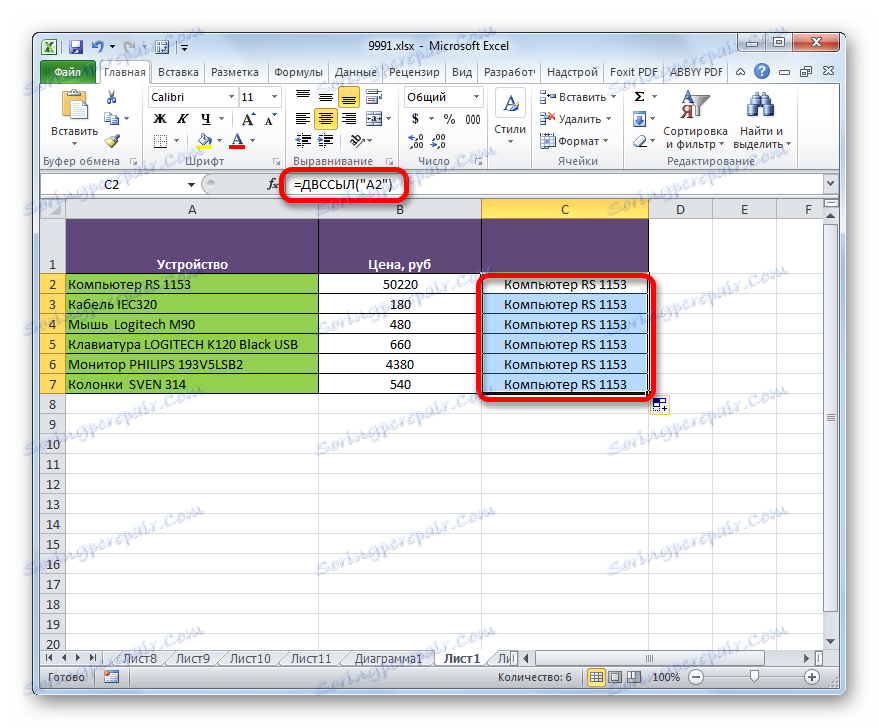Expand the formula bar chevron

pyautogui.click(x=830, y=183)
